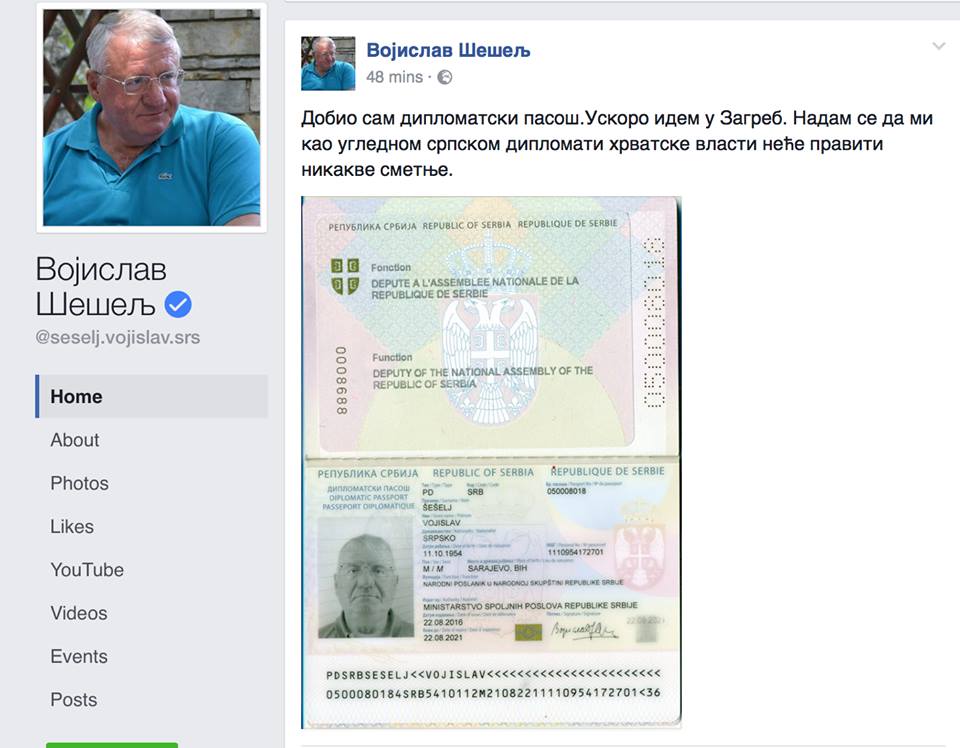Image resolution: width=960 pixels, height=748 pixels.
Task: Open the Videos section
Action: pos(79,613)
